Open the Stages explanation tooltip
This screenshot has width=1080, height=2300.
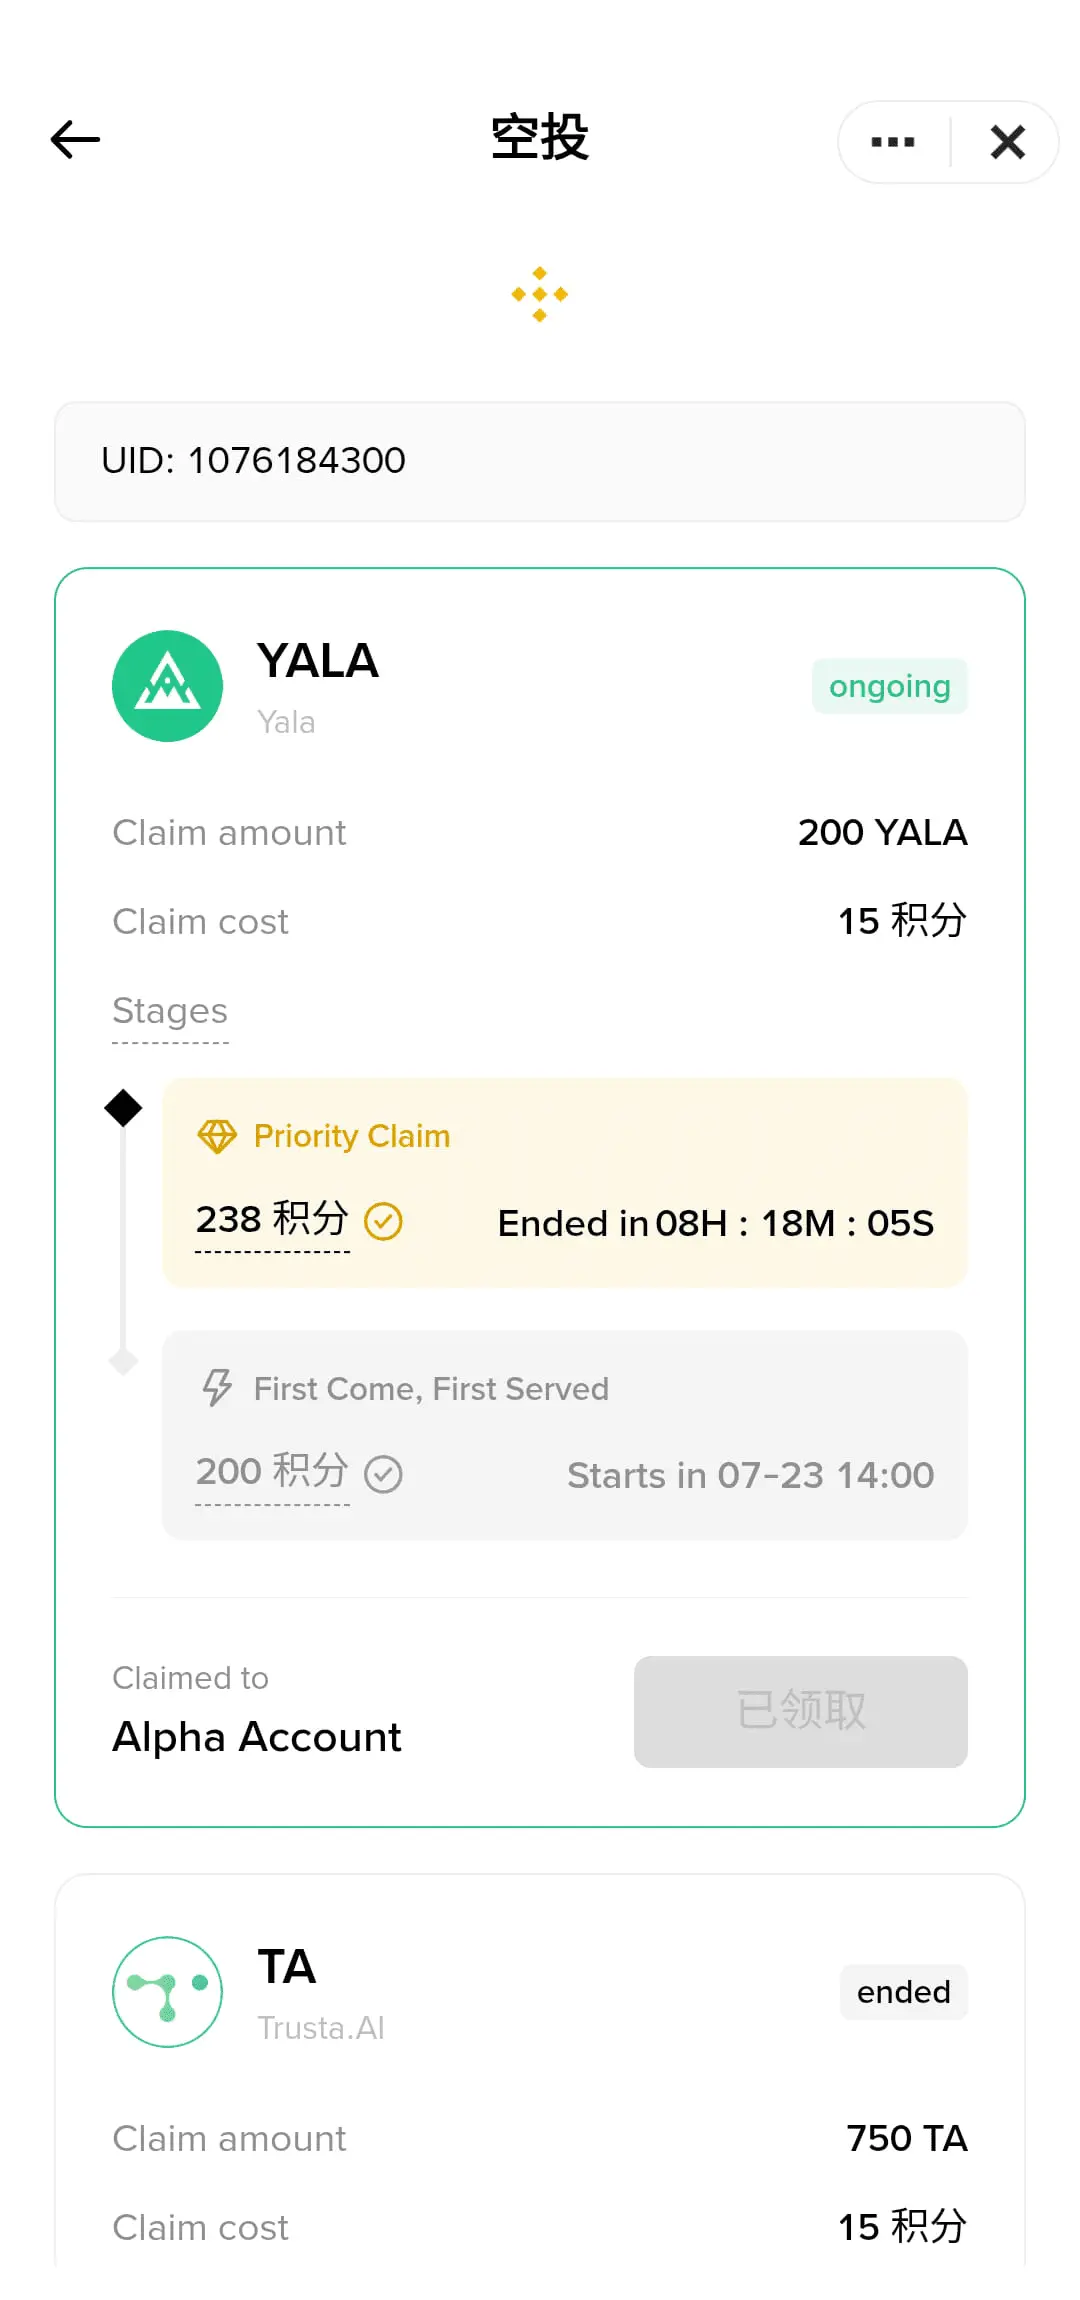(170, 1012)
